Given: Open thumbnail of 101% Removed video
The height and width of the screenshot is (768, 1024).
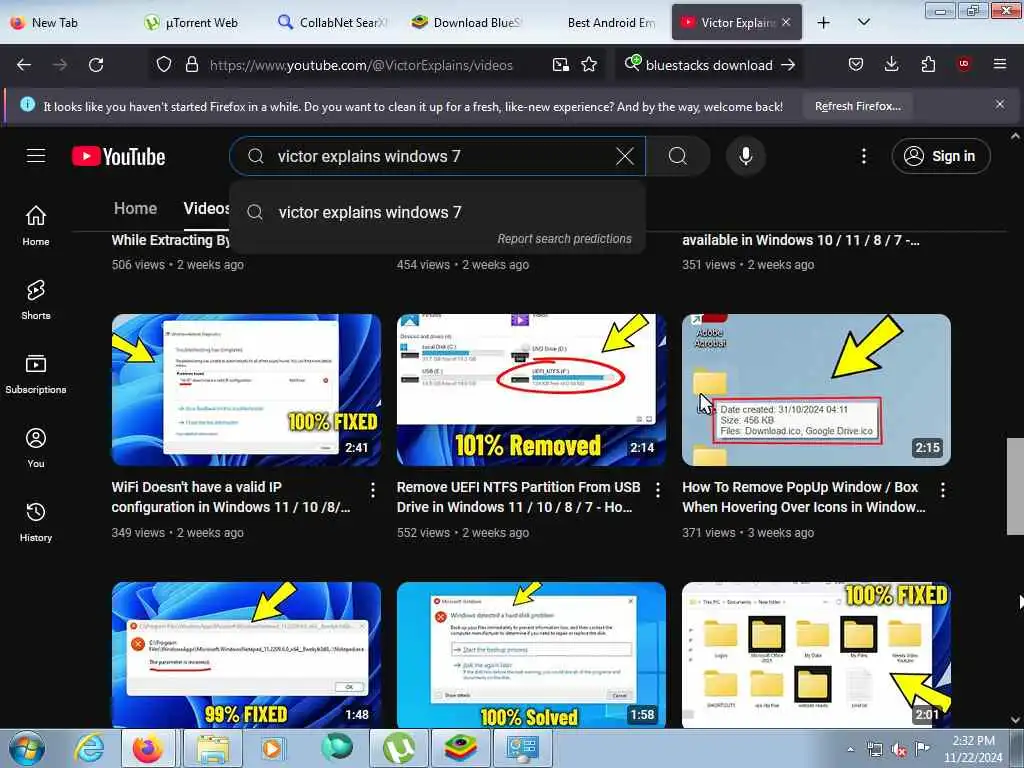Looking at the screenshot, I should pyautogui.click(x=531, y=390).
